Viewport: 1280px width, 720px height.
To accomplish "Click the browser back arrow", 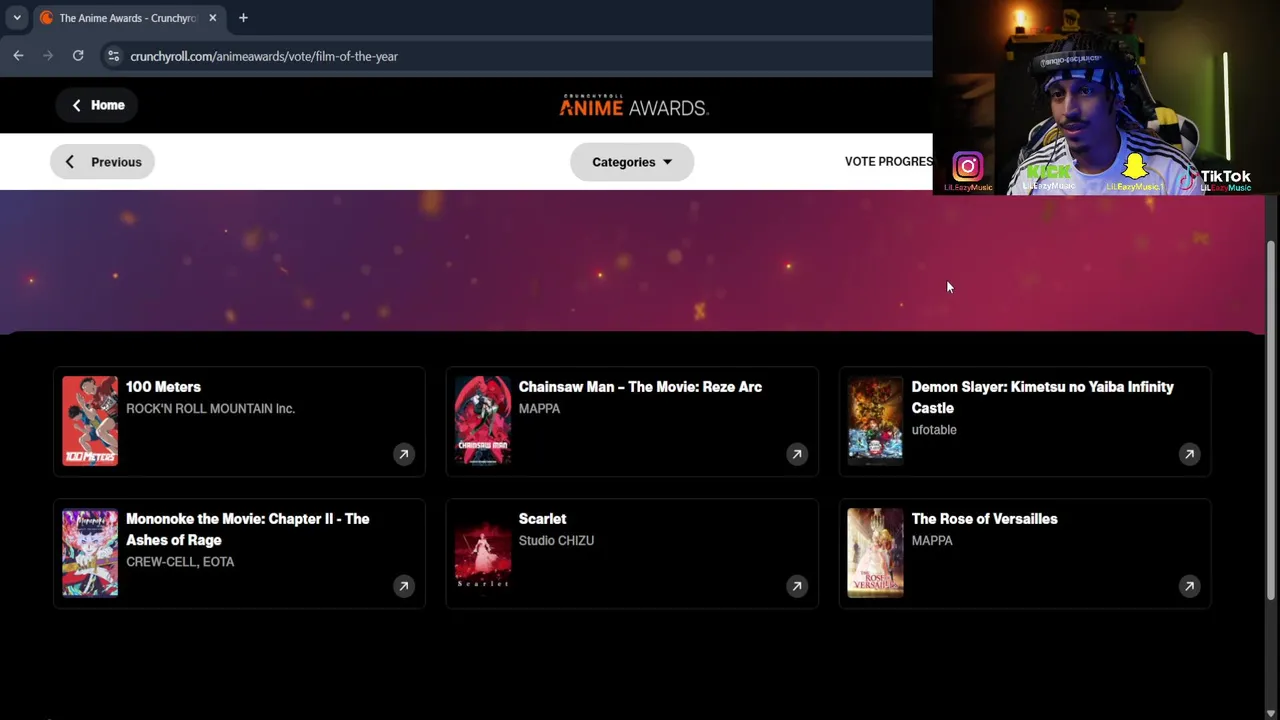I will [18, 56].
